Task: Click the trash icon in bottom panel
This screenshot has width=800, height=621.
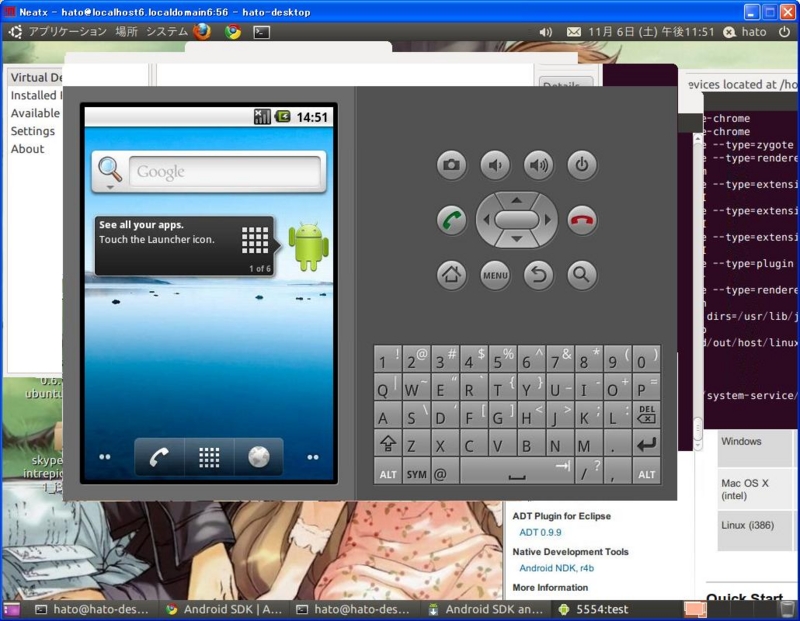Action: point(788,609)
